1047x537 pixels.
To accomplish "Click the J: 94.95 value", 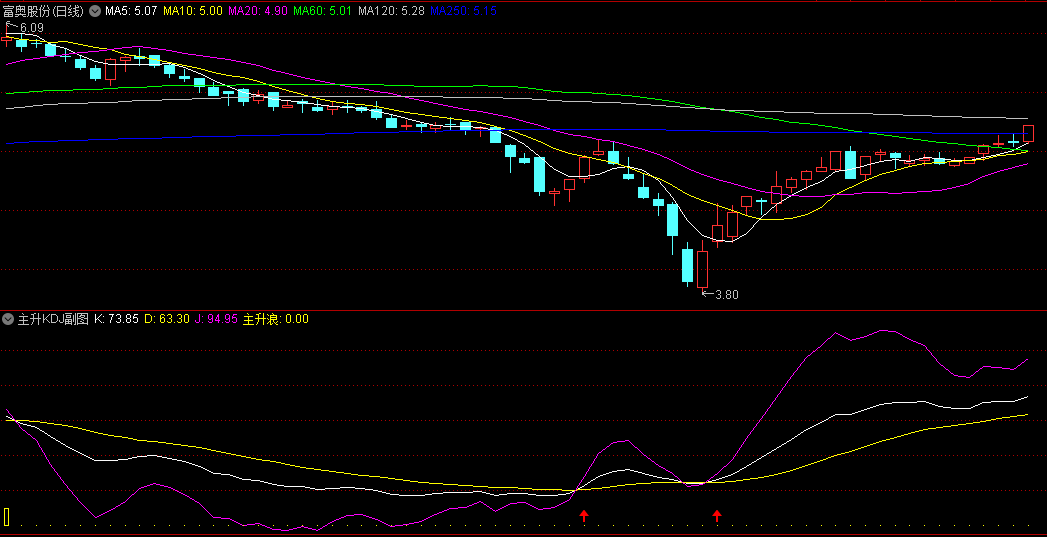I will click(x=216, y=319).
